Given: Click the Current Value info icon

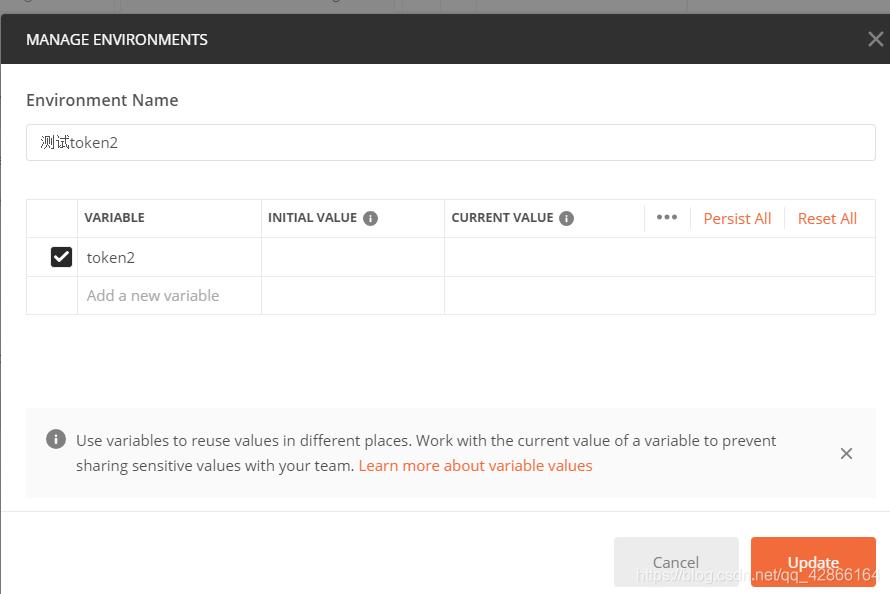Looking at the screenshot, I should click(566, 218).
